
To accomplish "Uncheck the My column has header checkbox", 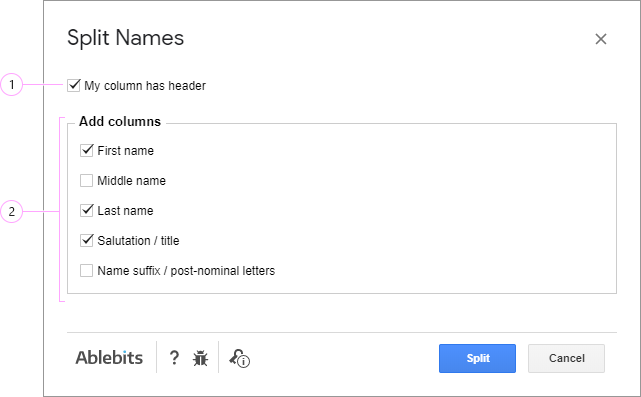I will click(x=74, y=85).
